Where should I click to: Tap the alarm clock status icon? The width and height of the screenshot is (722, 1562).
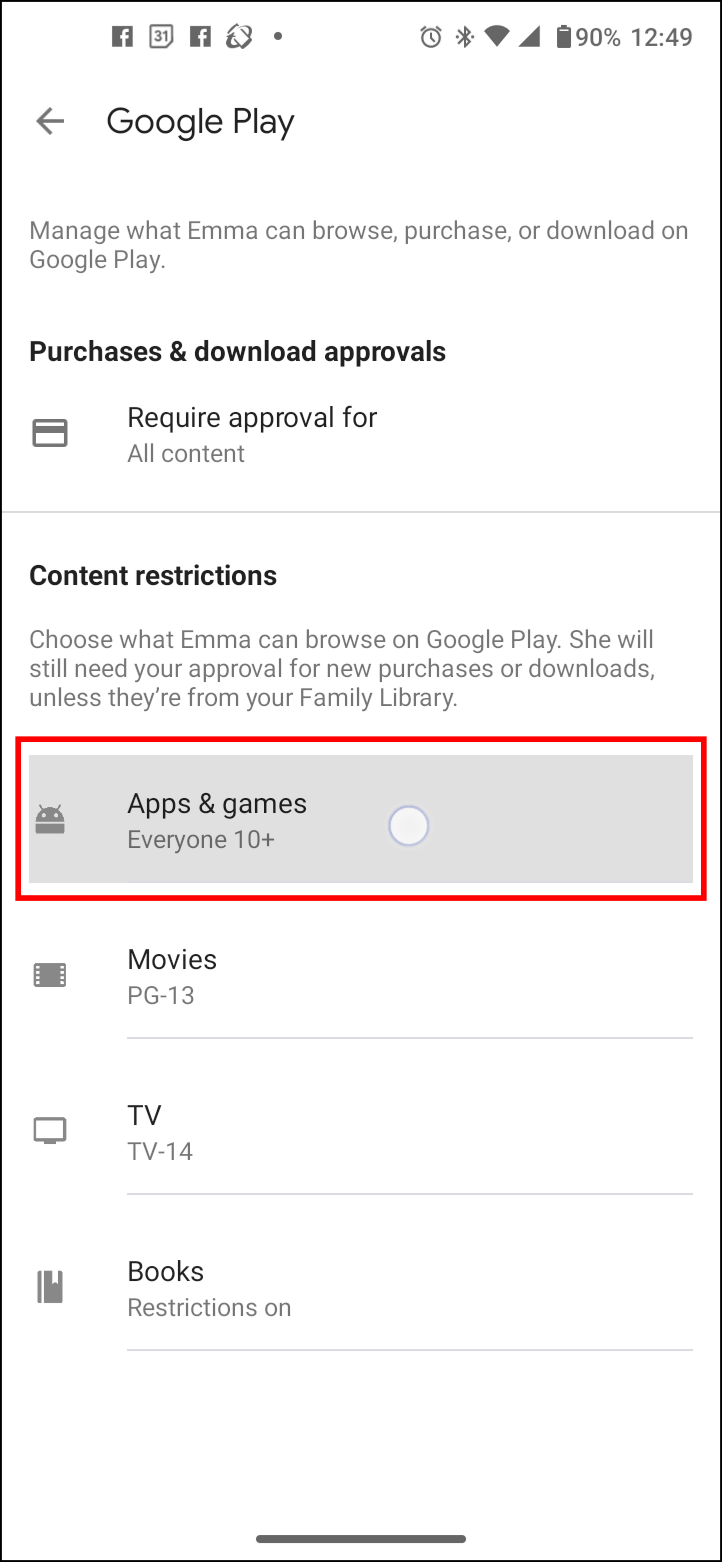431,38
